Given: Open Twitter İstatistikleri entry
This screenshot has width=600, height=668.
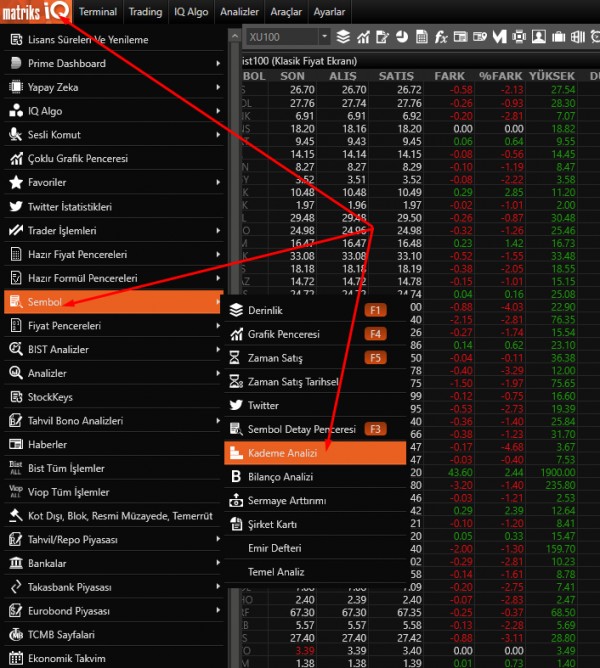Looking at the screenshot, I should click(x=113, y=207).
